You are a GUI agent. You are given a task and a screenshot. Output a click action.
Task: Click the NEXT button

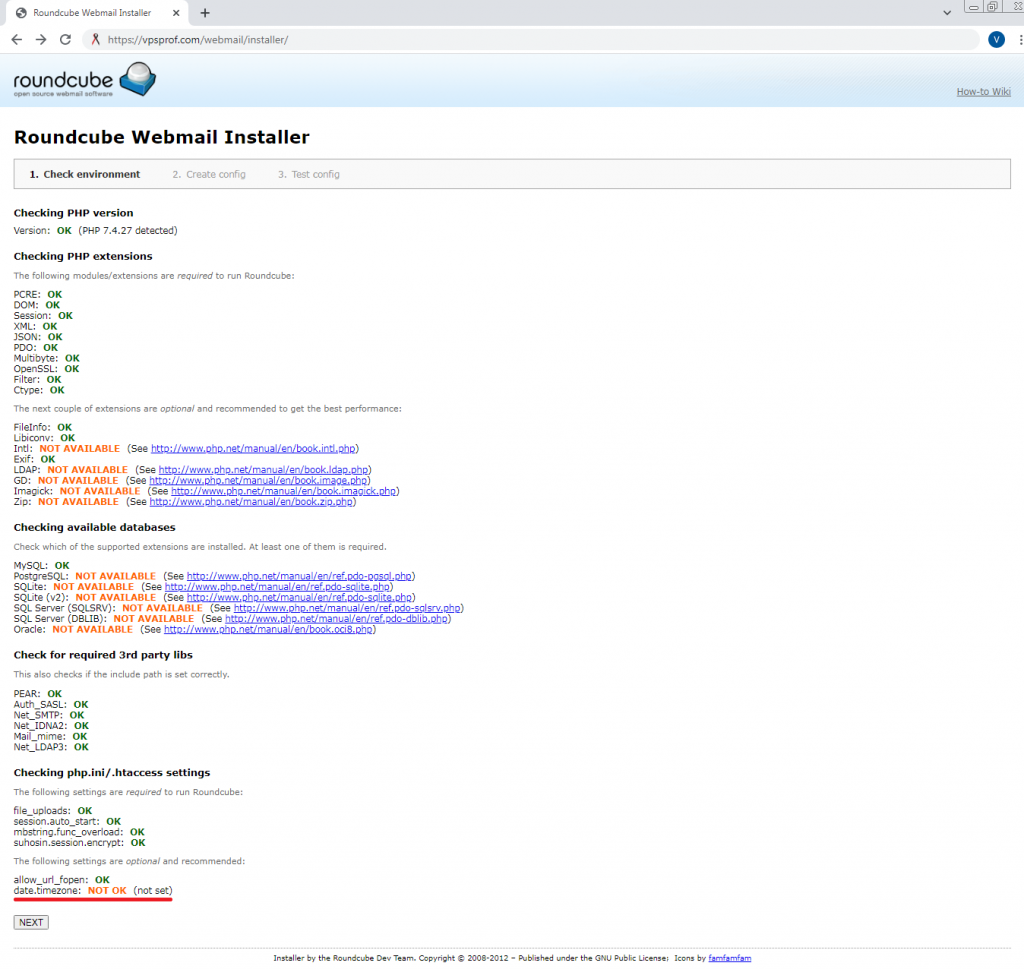(x=31, y=923)
